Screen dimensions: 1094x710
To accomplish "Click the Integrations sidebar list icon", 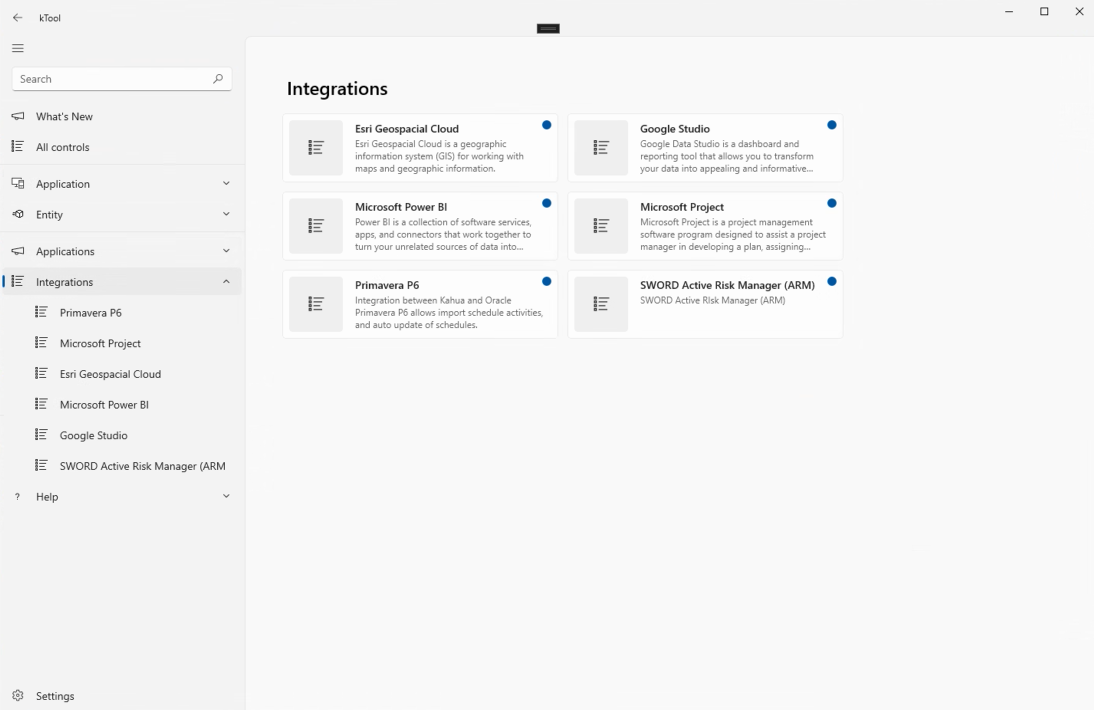I will pyautogui.click(x=17, y=282).
